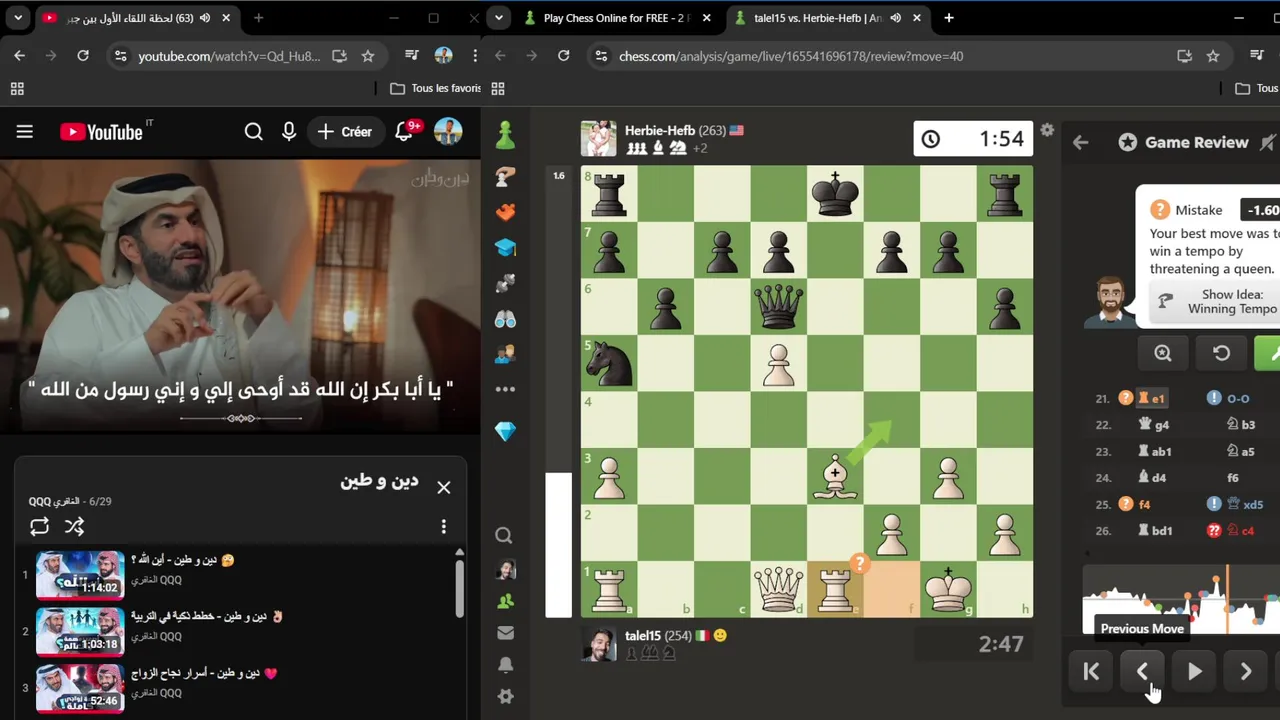Image resolution: width=1280 pixels, height=720 pixels.
Task: Go back using Game Review arrow
Action: tap(1080, 143)
